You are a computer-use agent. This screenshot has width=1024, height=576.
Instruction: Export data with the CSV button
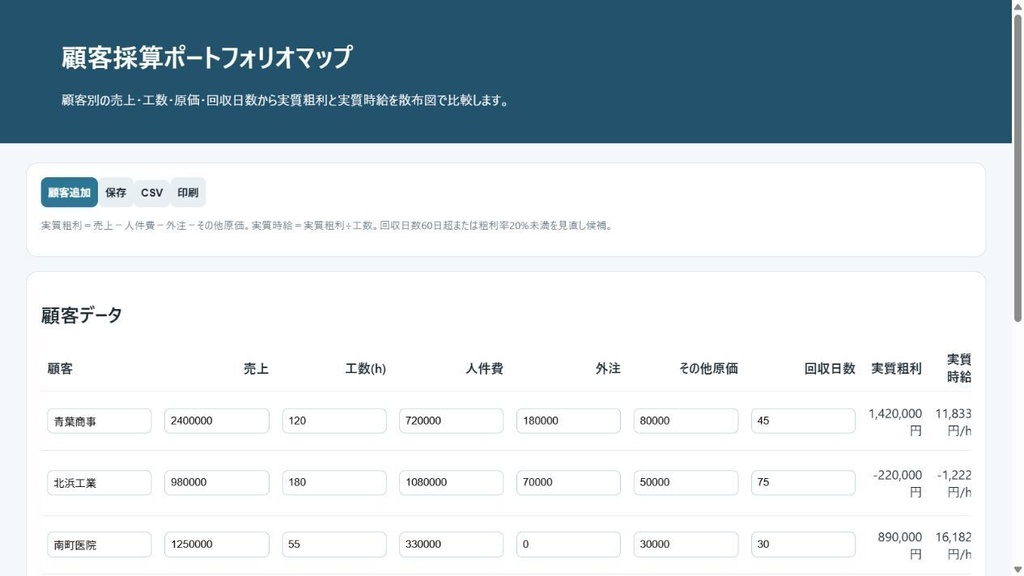click(152, 193)
